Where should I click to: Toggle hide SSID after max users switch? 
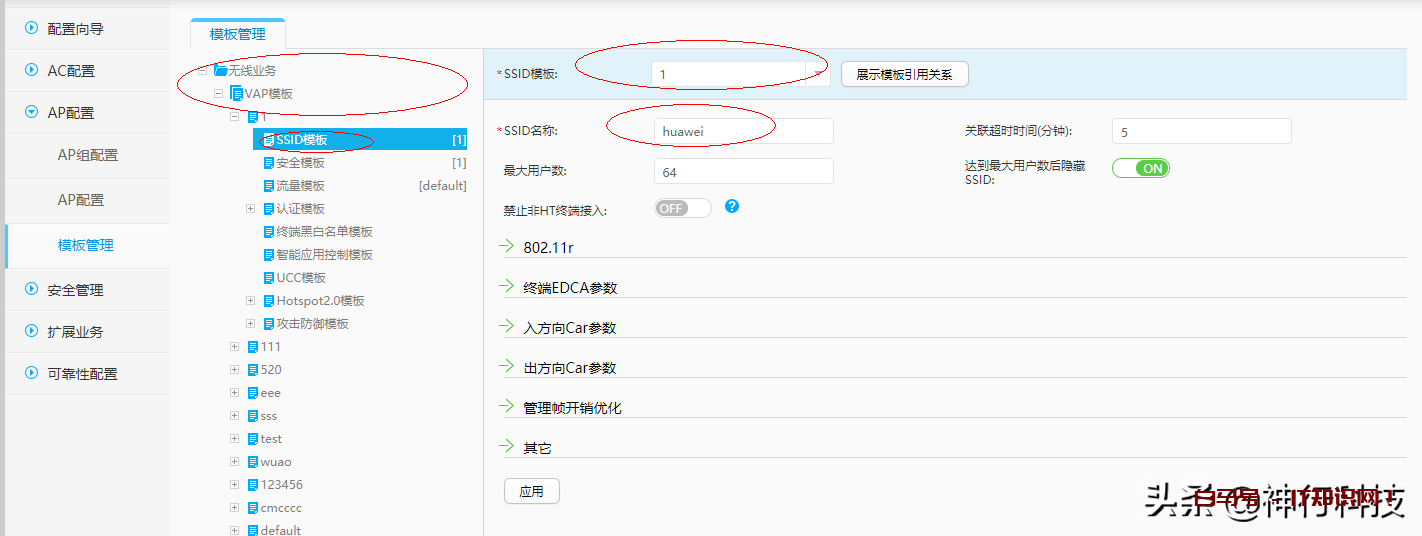tap(1140, 168)
